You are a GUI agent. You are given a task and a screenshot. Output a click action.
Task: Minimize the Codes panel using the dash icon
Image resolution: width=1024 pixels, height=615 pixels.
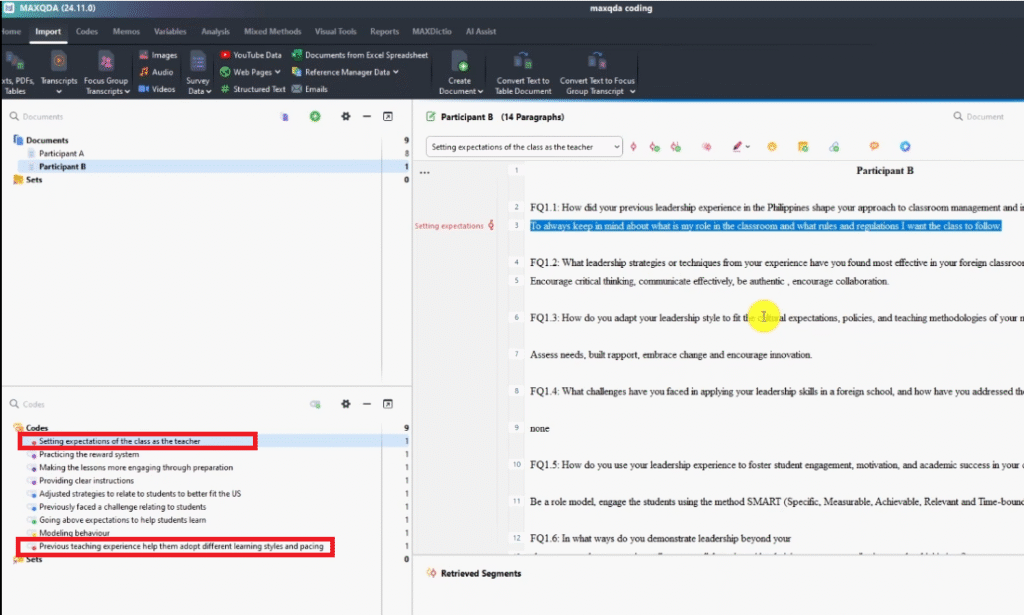(367, 404)
